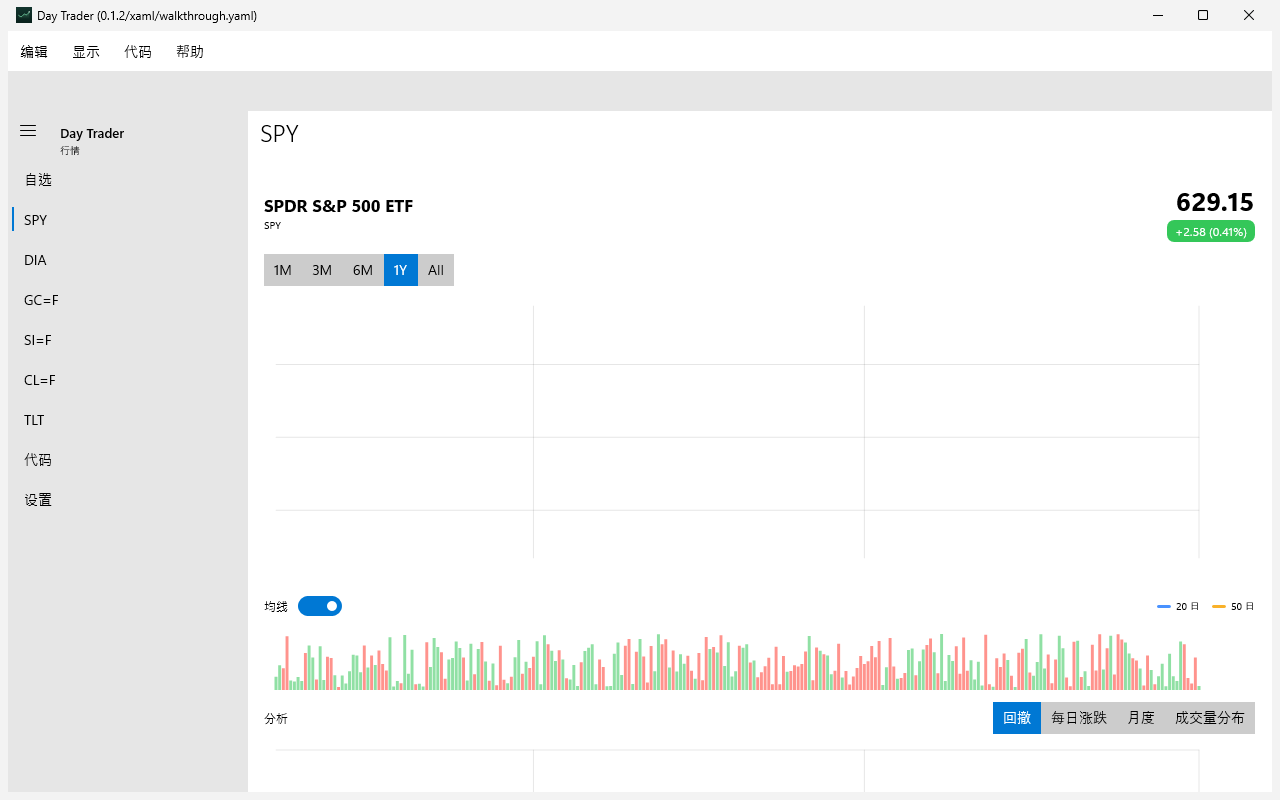Select the 1Y chart range
The height and width of the screenshot is (800, 1280).
pos(400,270)
